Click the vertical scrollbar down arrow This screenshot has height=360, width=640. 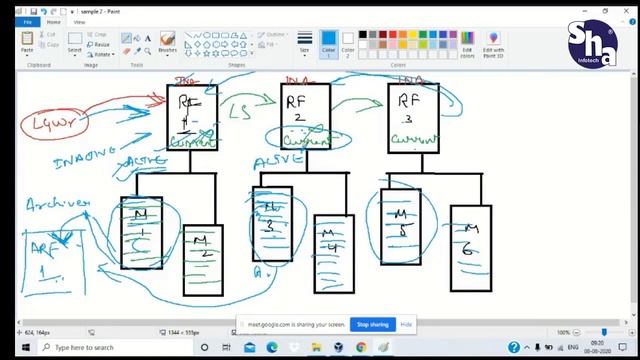(x=633, y=315)
